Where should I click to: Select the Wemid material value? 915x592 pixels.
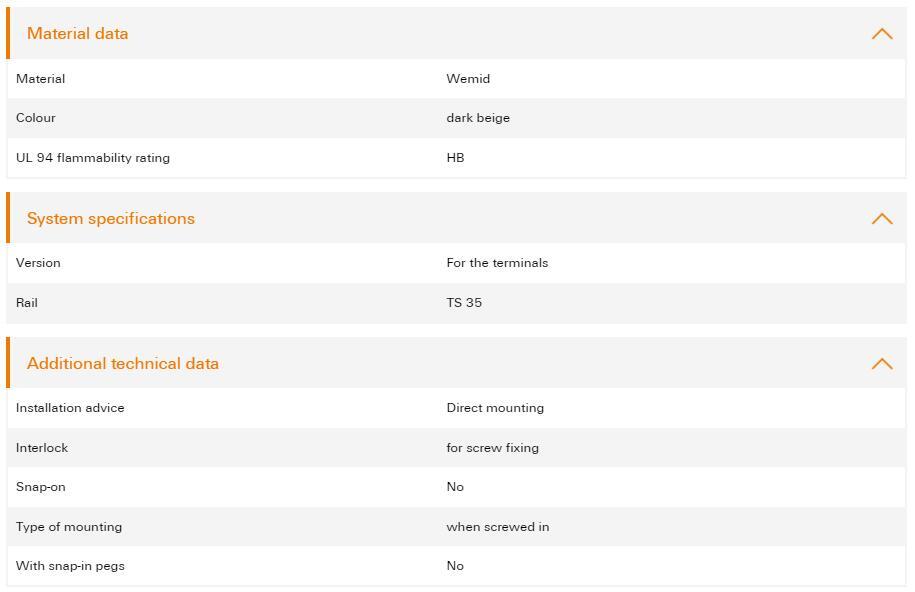468,79
